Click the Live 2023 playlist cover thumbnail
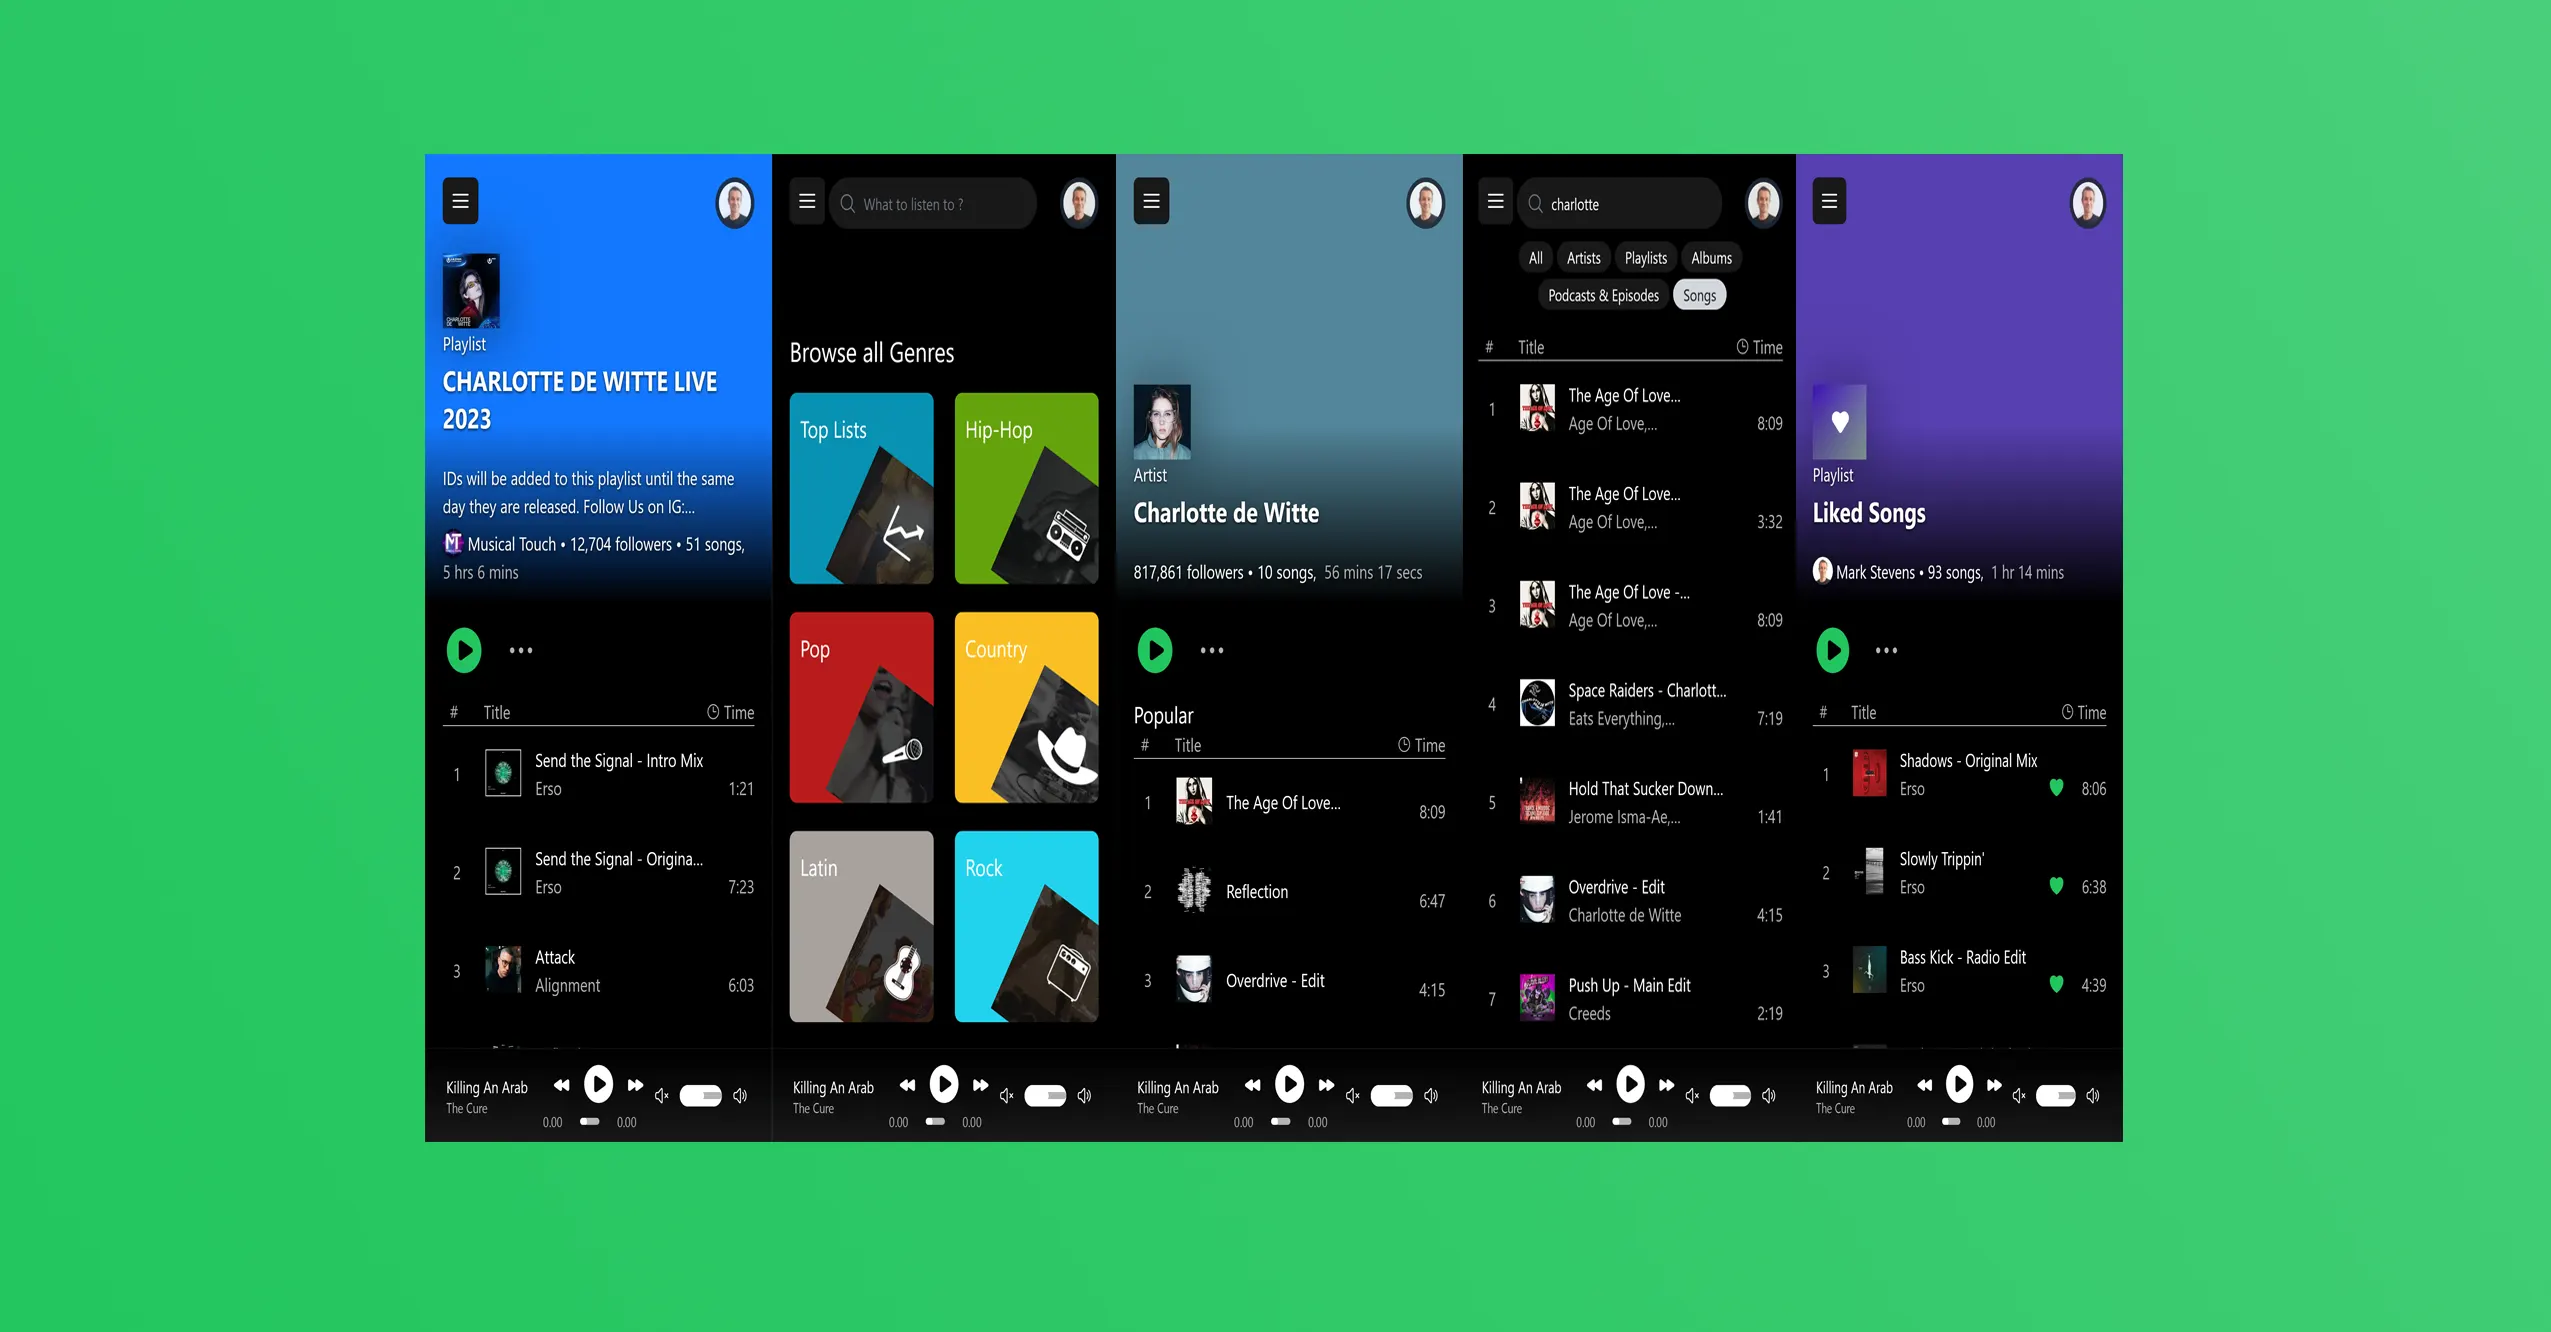 coord(471,291)
